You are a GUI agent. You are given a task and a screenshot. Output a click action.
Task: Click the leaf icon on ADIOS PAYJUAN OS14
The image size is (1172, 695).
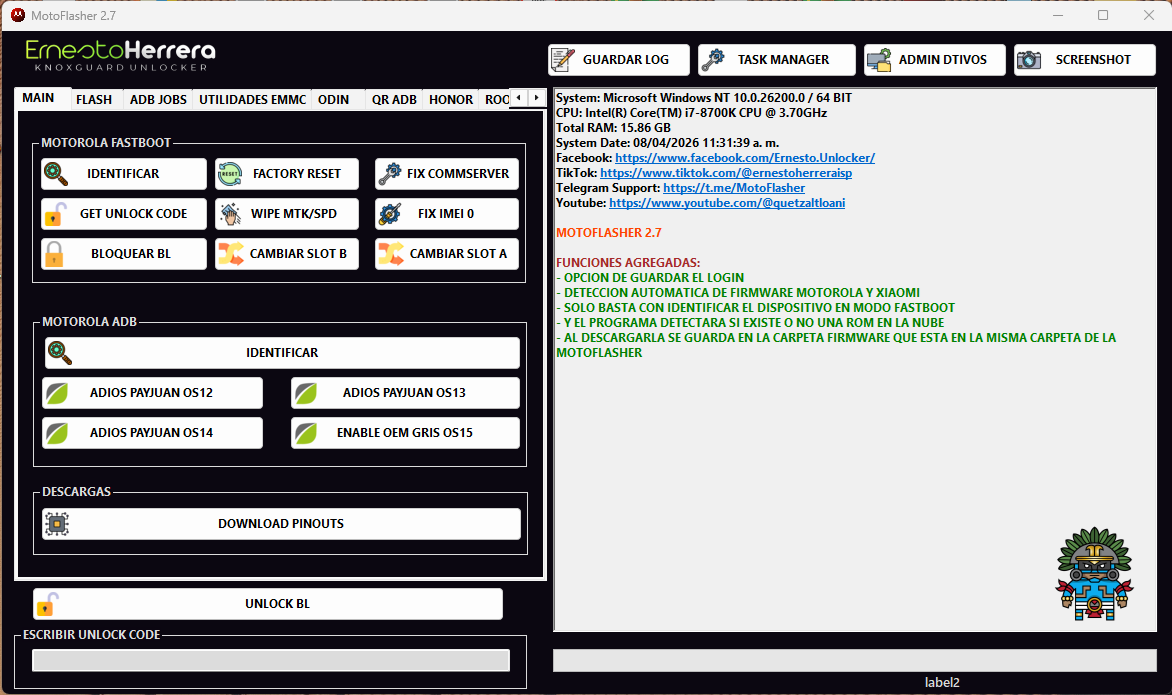57,433
